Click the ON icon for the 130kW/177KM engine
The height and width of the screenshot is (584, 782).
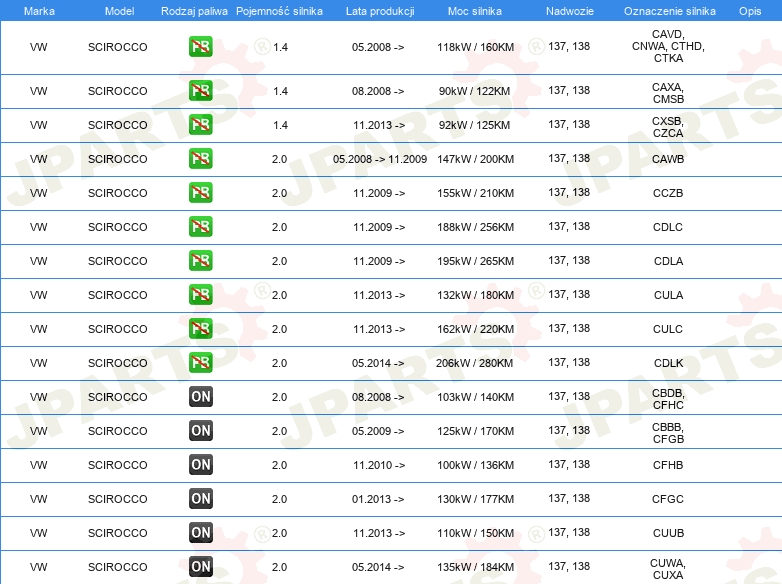point(200,499)
